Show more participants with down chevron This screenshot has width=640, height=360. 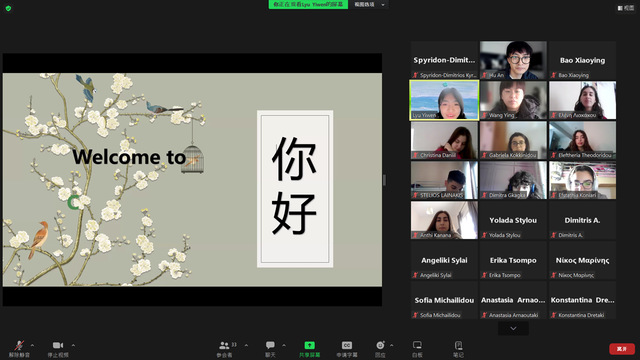point(513,328)
